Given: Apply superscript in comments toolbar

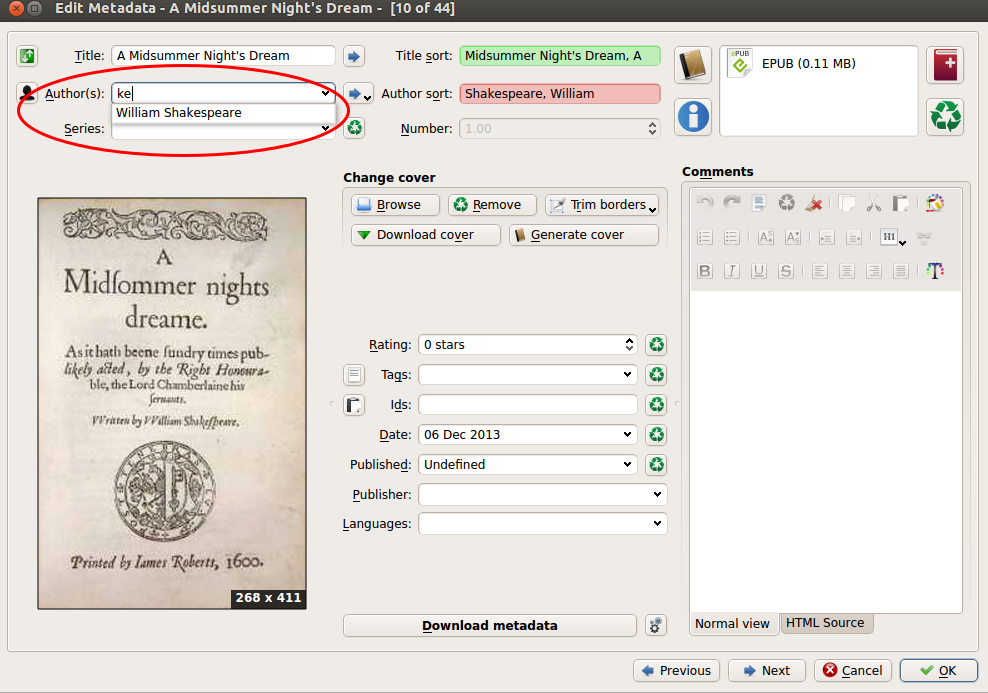Looking at the screenshot, I should point(766,238).
